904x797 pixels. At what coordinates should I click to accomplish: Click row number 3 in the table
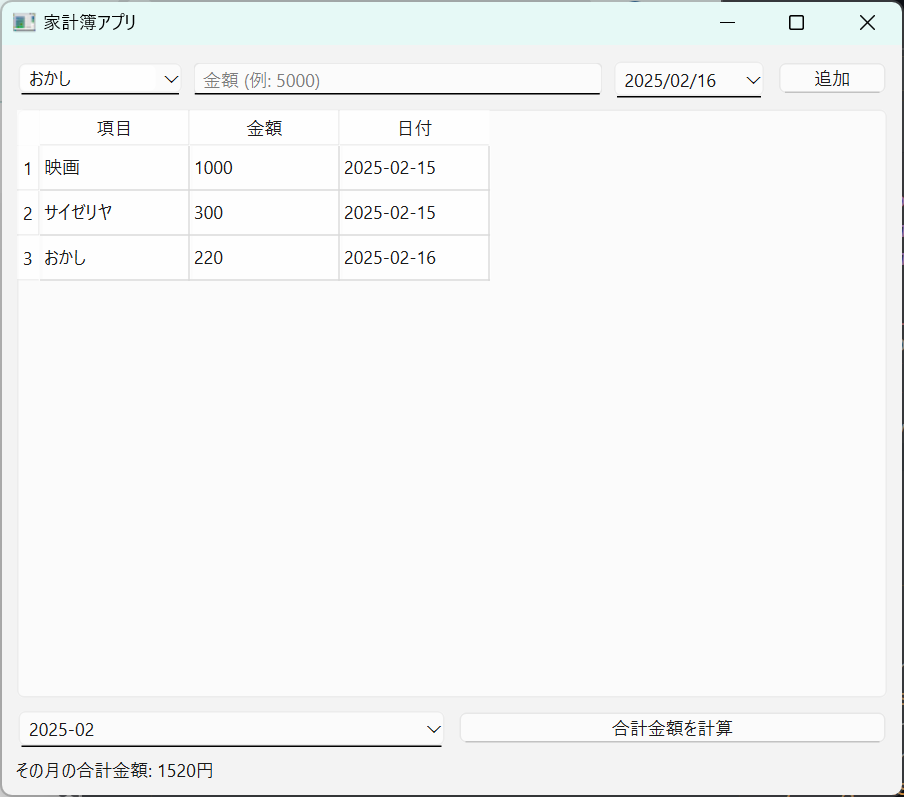coord(27,257)
